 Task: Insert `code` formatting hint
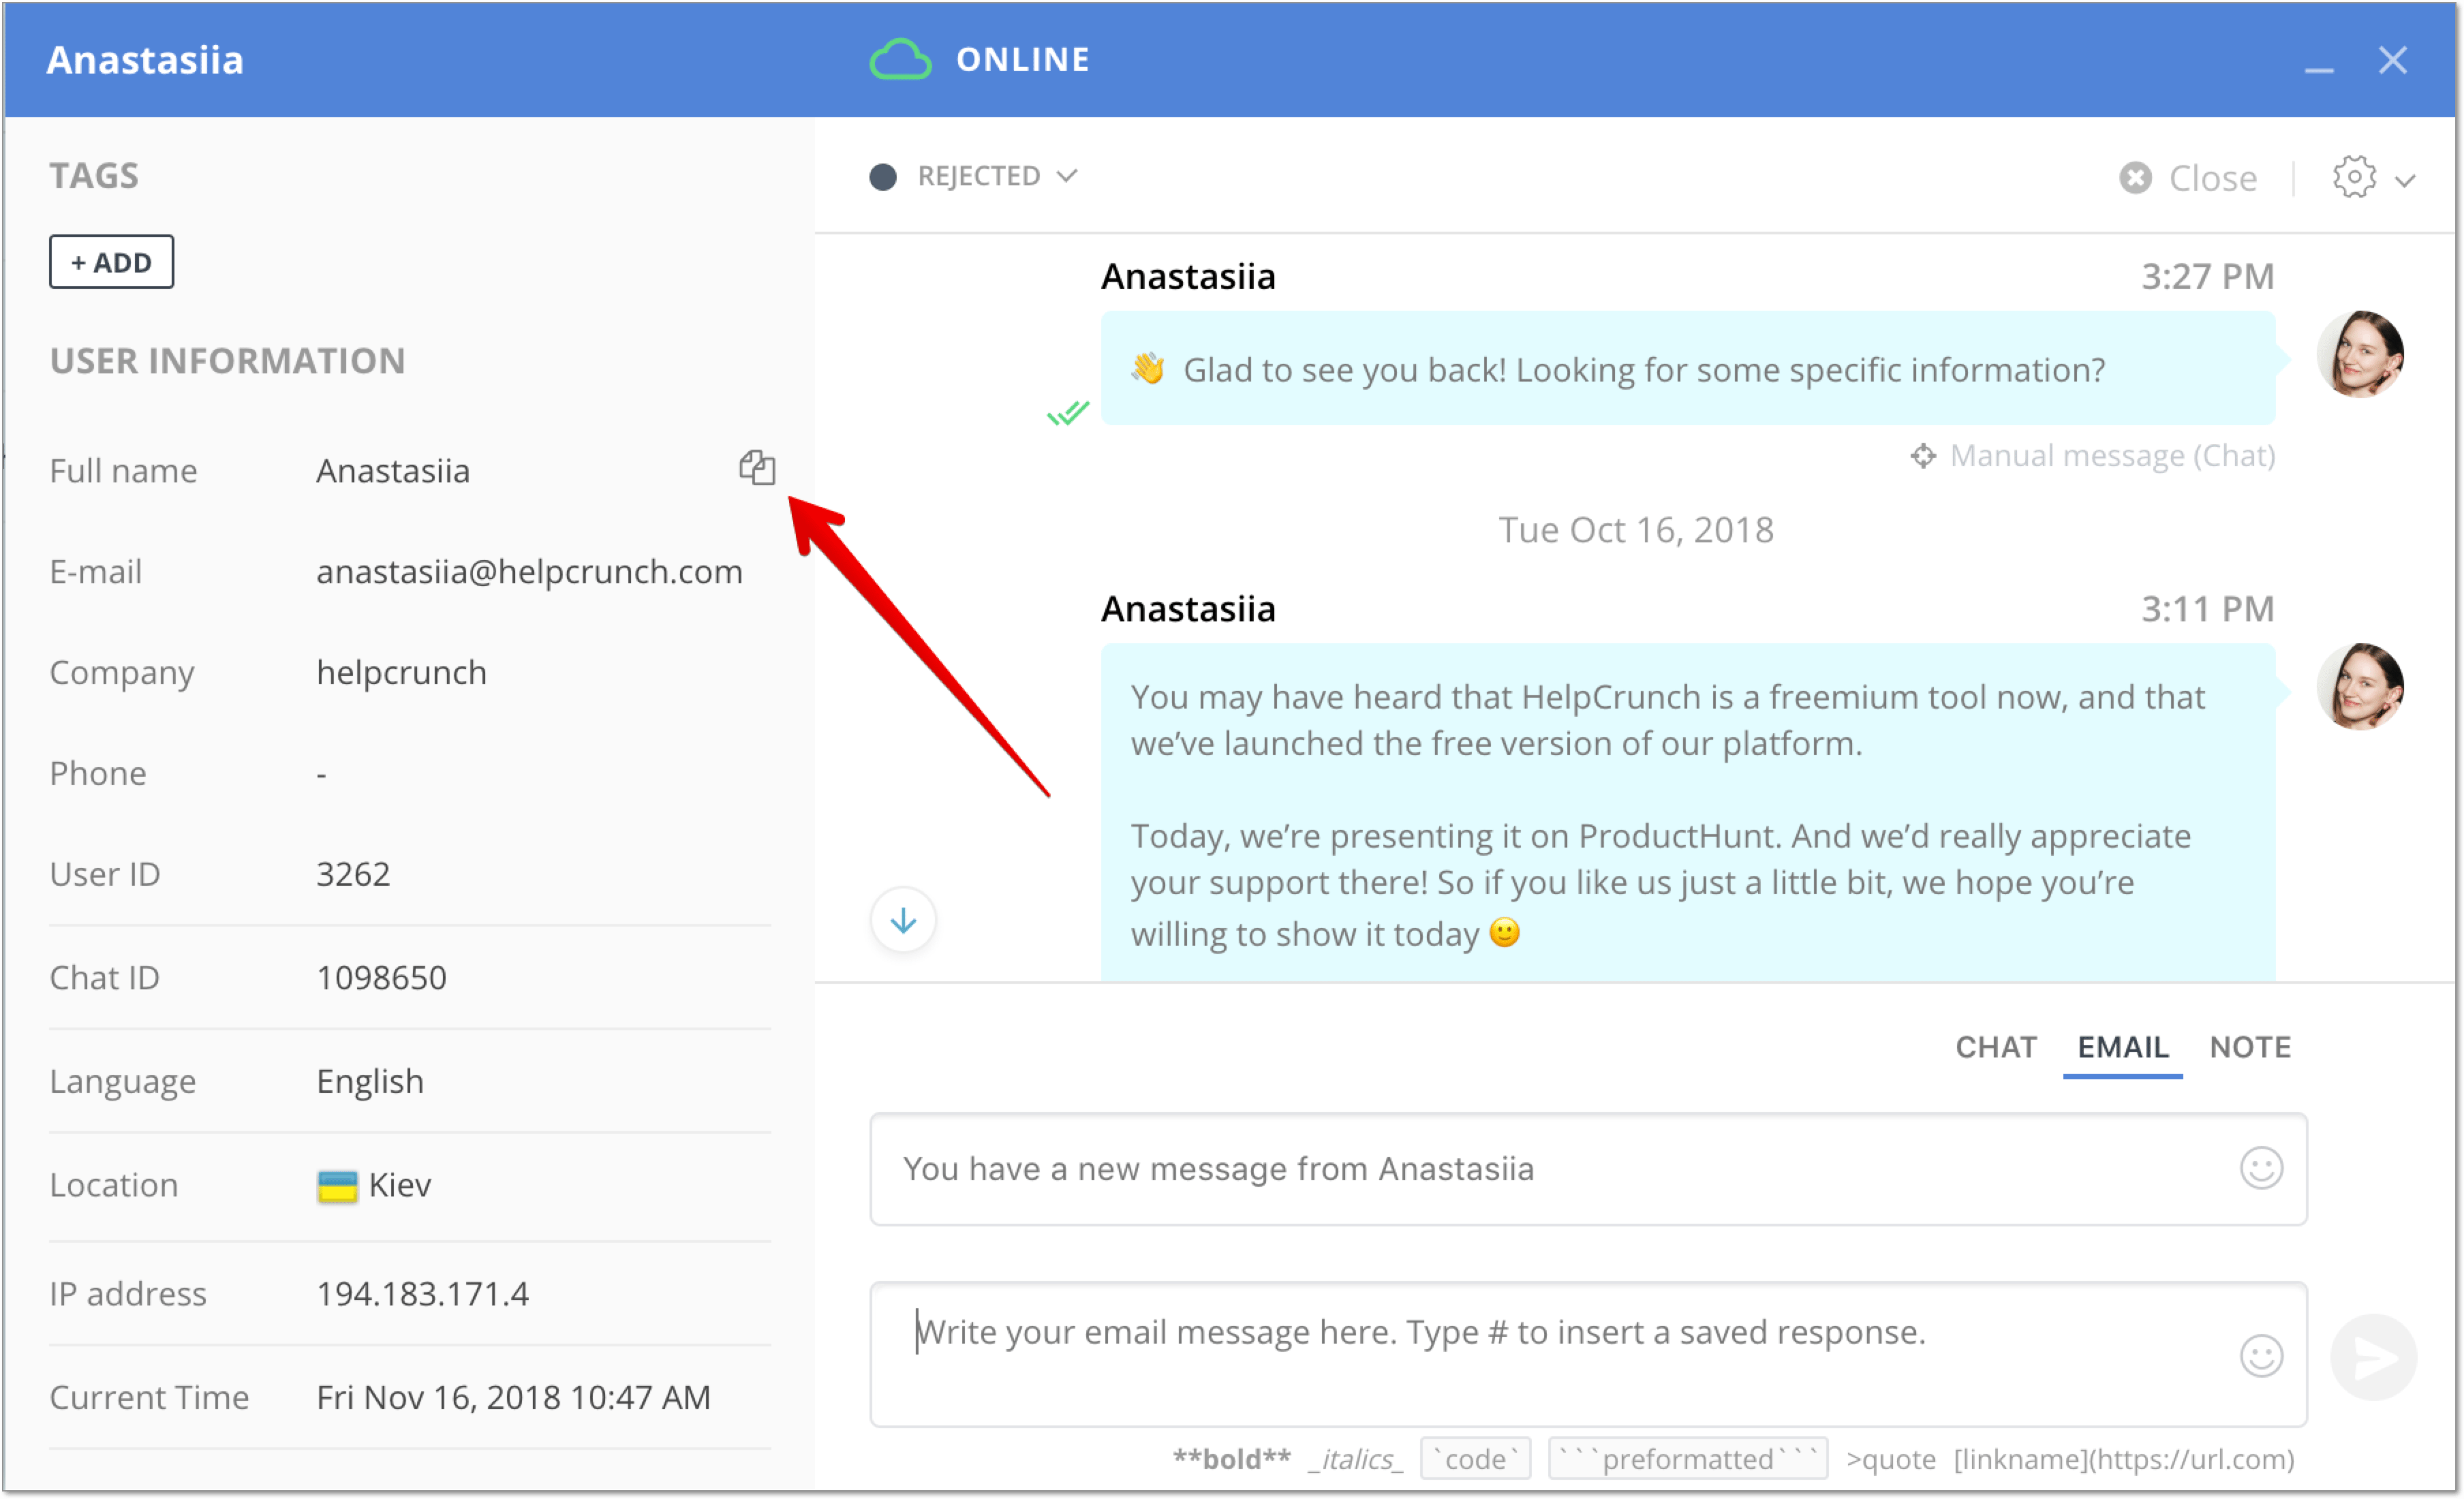coord(1475,1459)
